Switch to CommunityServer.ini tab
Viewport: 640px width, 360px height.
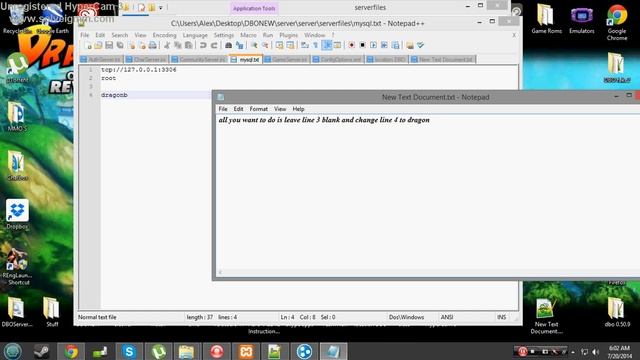coord(199,60)
